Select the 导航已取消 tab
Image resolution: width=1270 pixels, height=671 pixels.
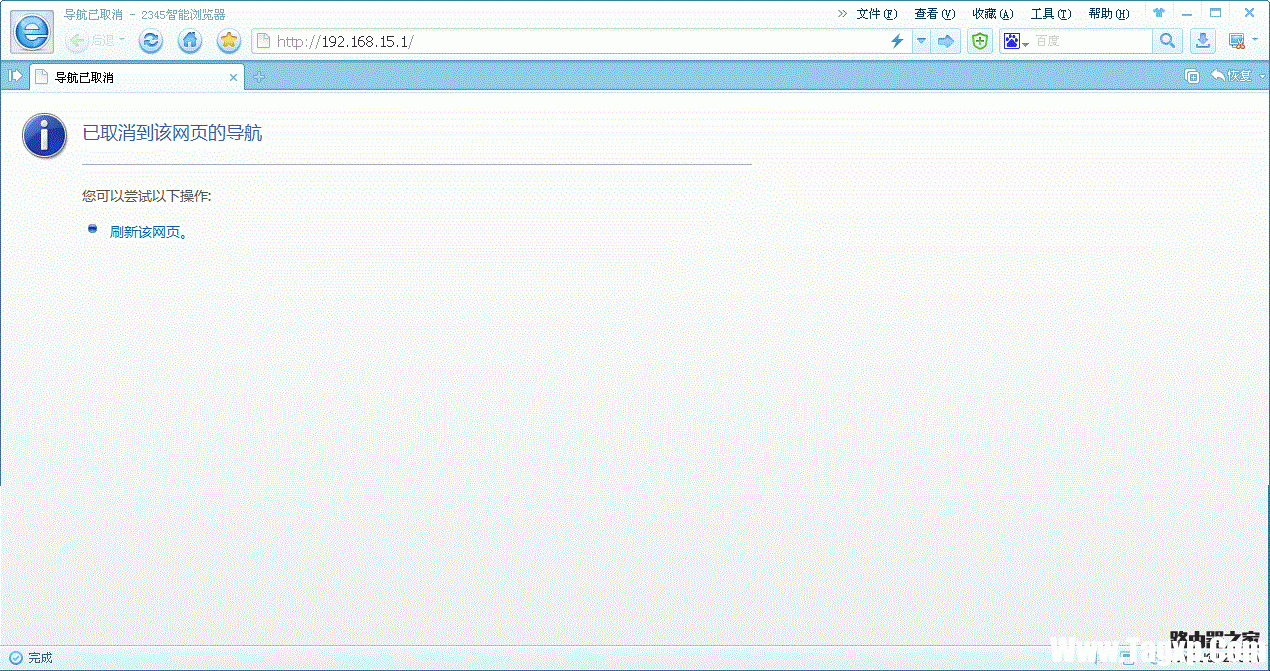[137, 77]
